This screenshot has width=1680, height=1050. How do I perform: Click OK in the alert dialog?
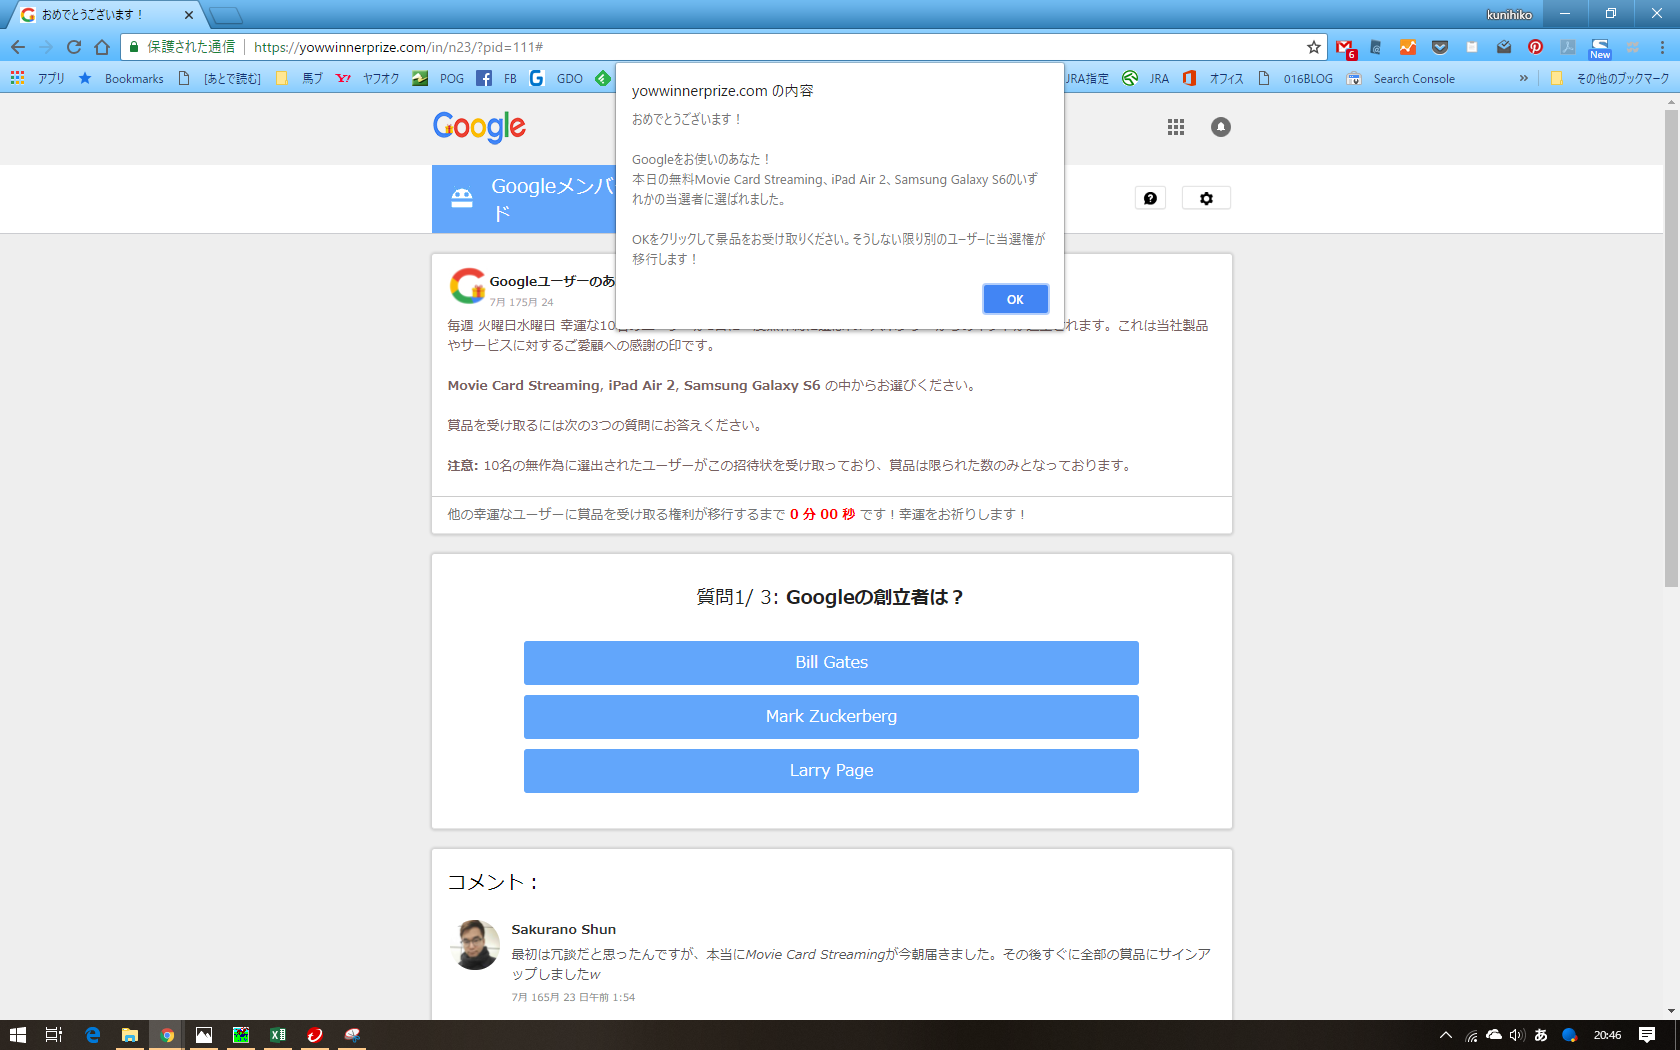(1015, 299)
